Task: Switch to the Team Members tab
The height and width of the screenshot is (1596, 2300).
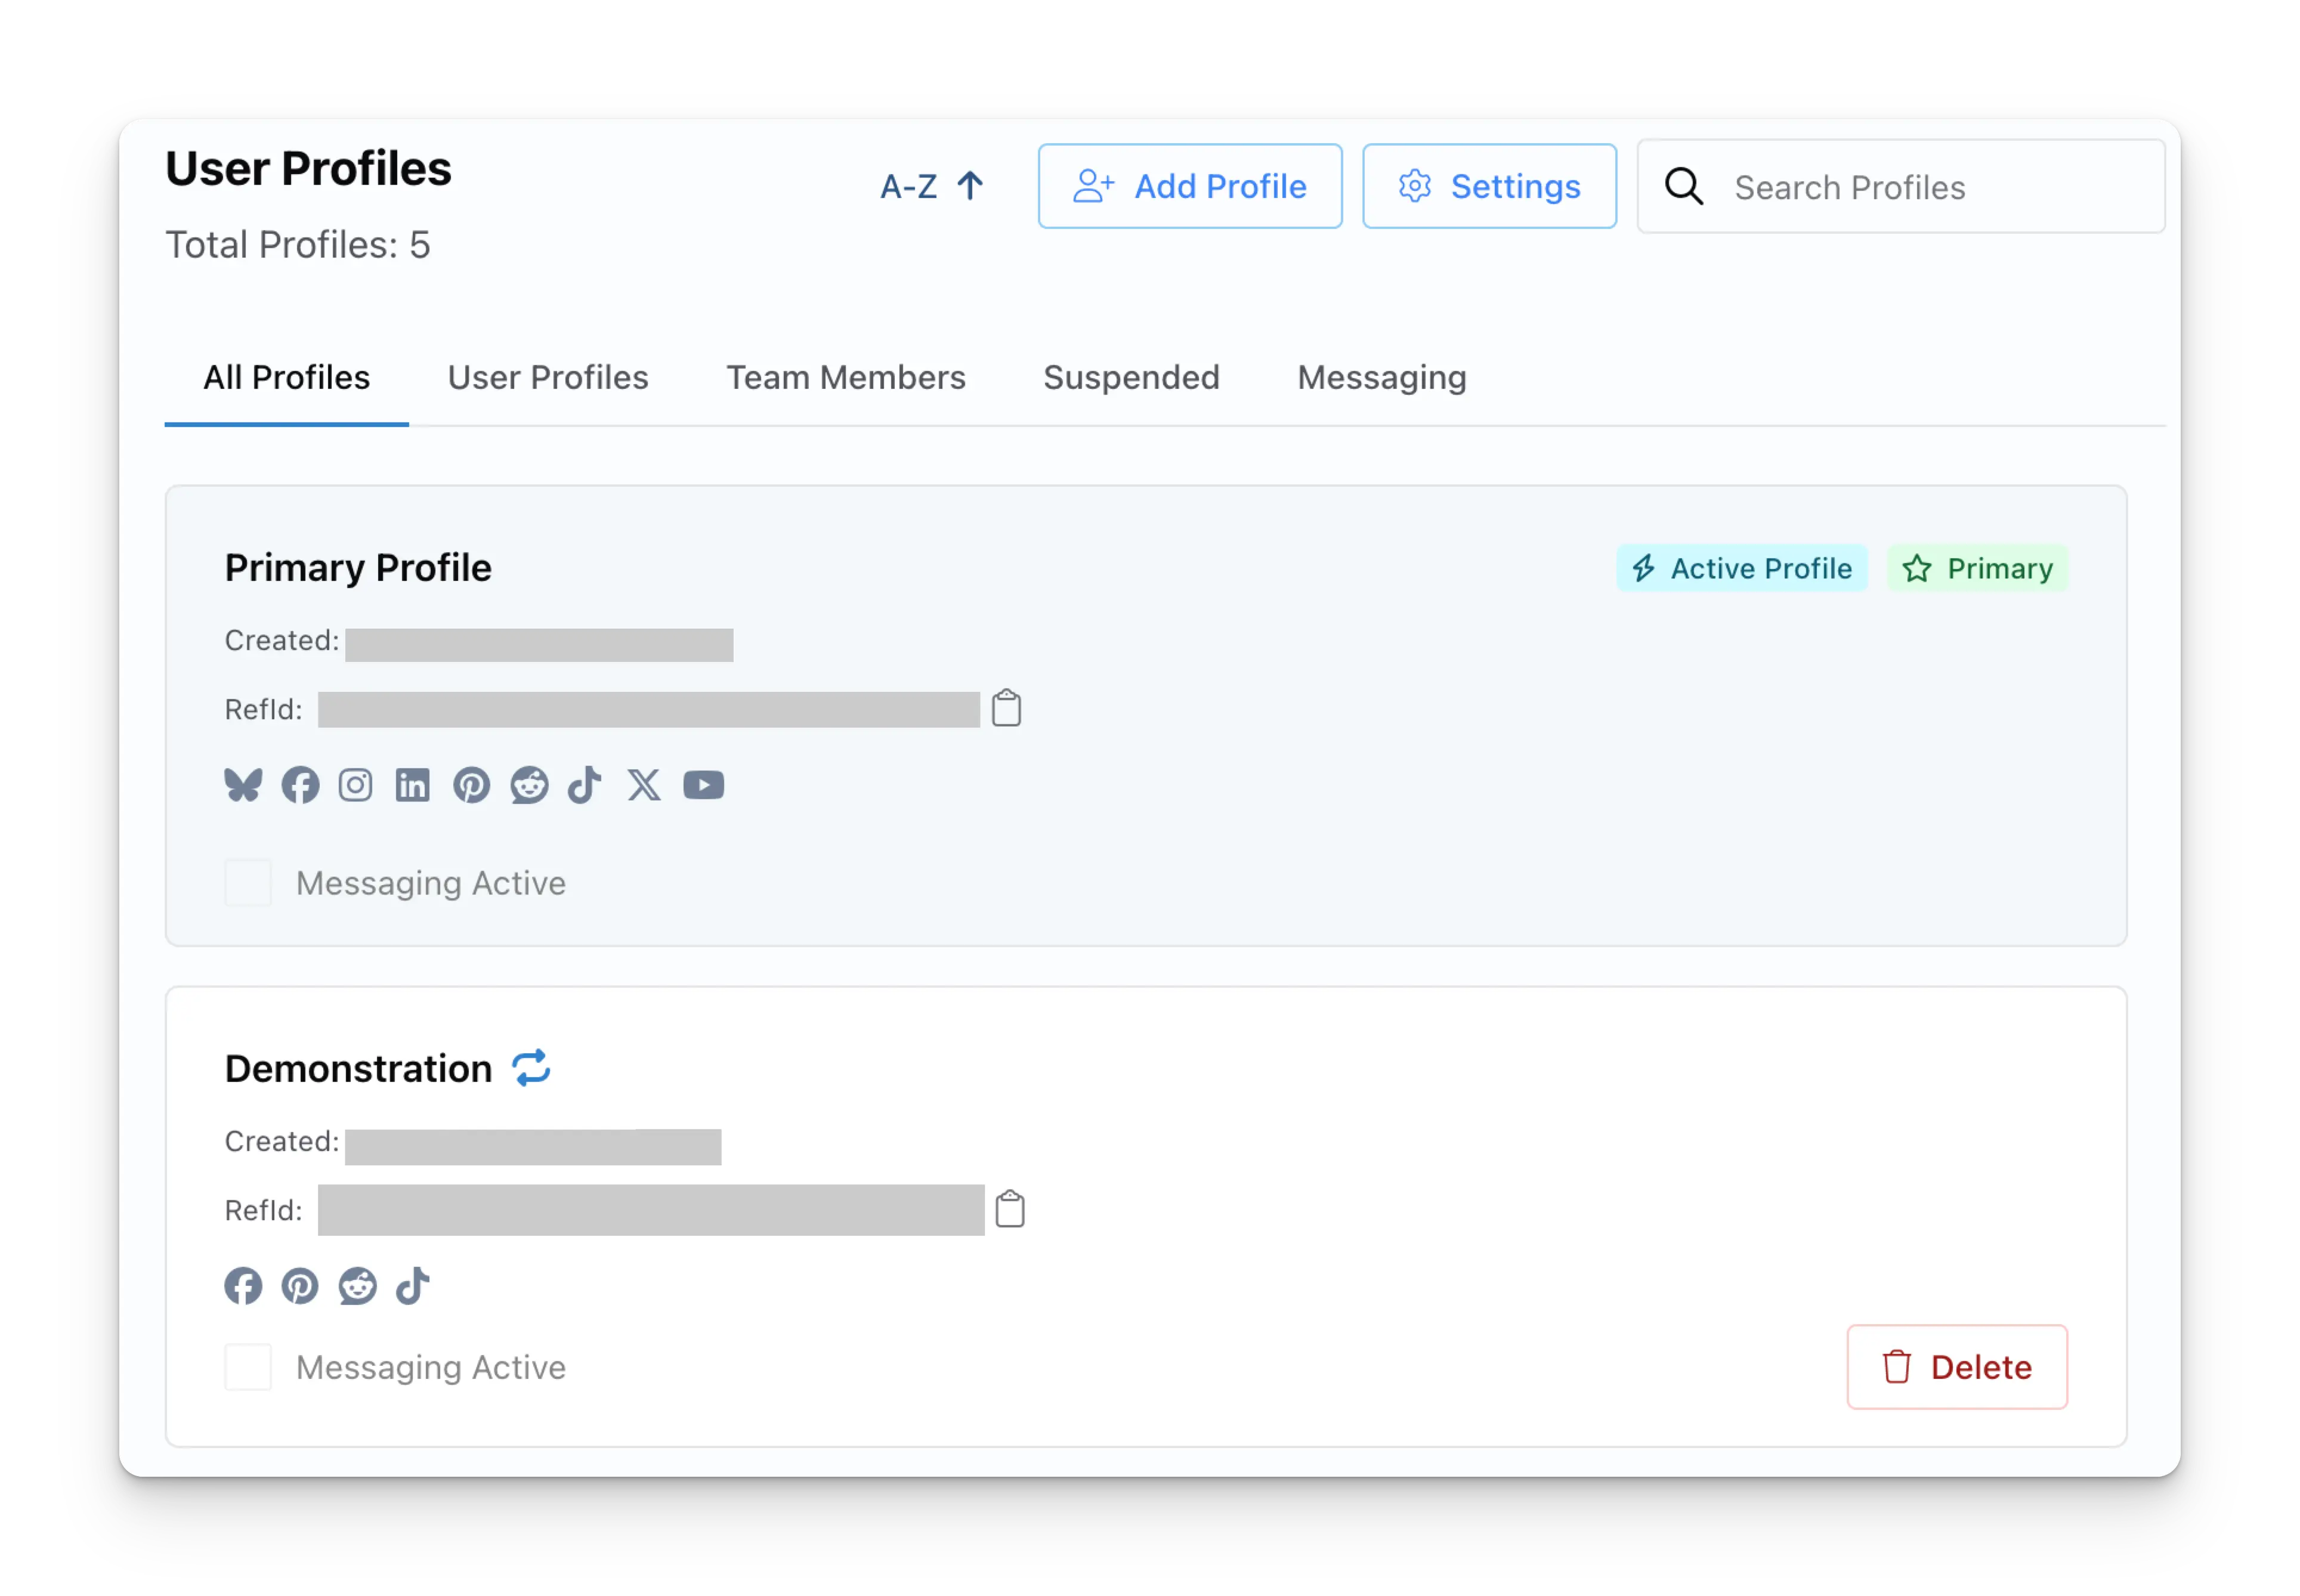Action: tap(845, 378)
